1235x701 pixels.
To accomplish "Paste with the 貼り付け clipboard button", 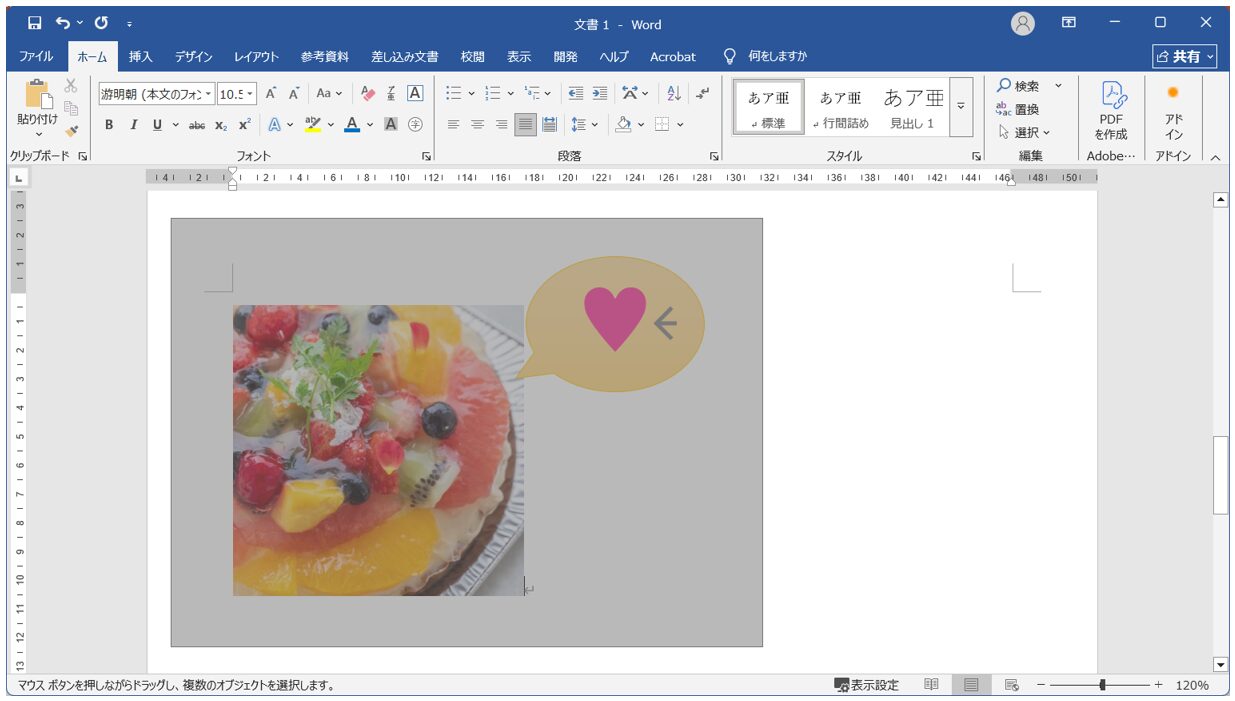I will pyautogui.click(x=38, y=108).
